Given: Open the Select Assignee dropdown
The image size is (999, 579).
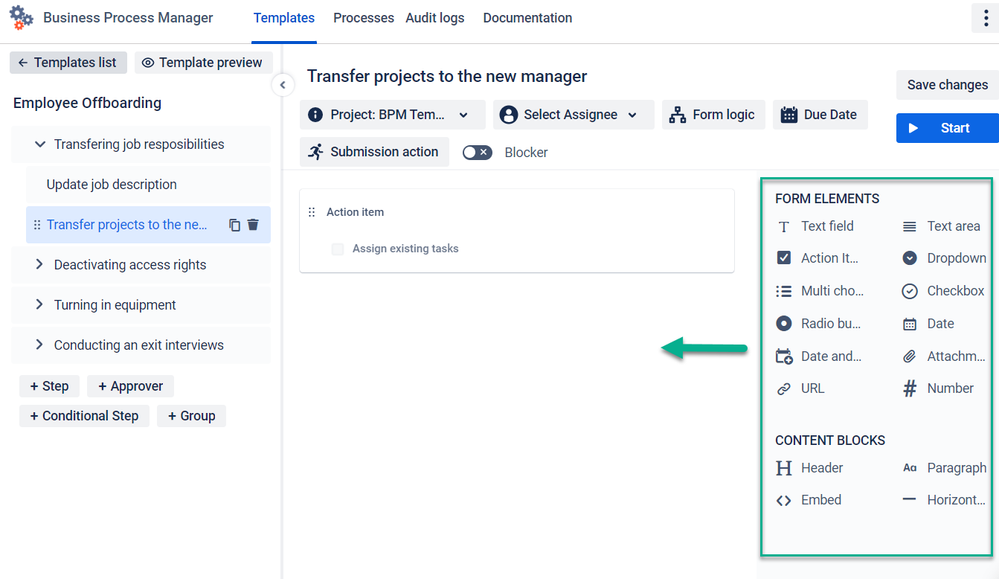Looking at the screenshot, I should pyautogui.click(x=573, y=115).
